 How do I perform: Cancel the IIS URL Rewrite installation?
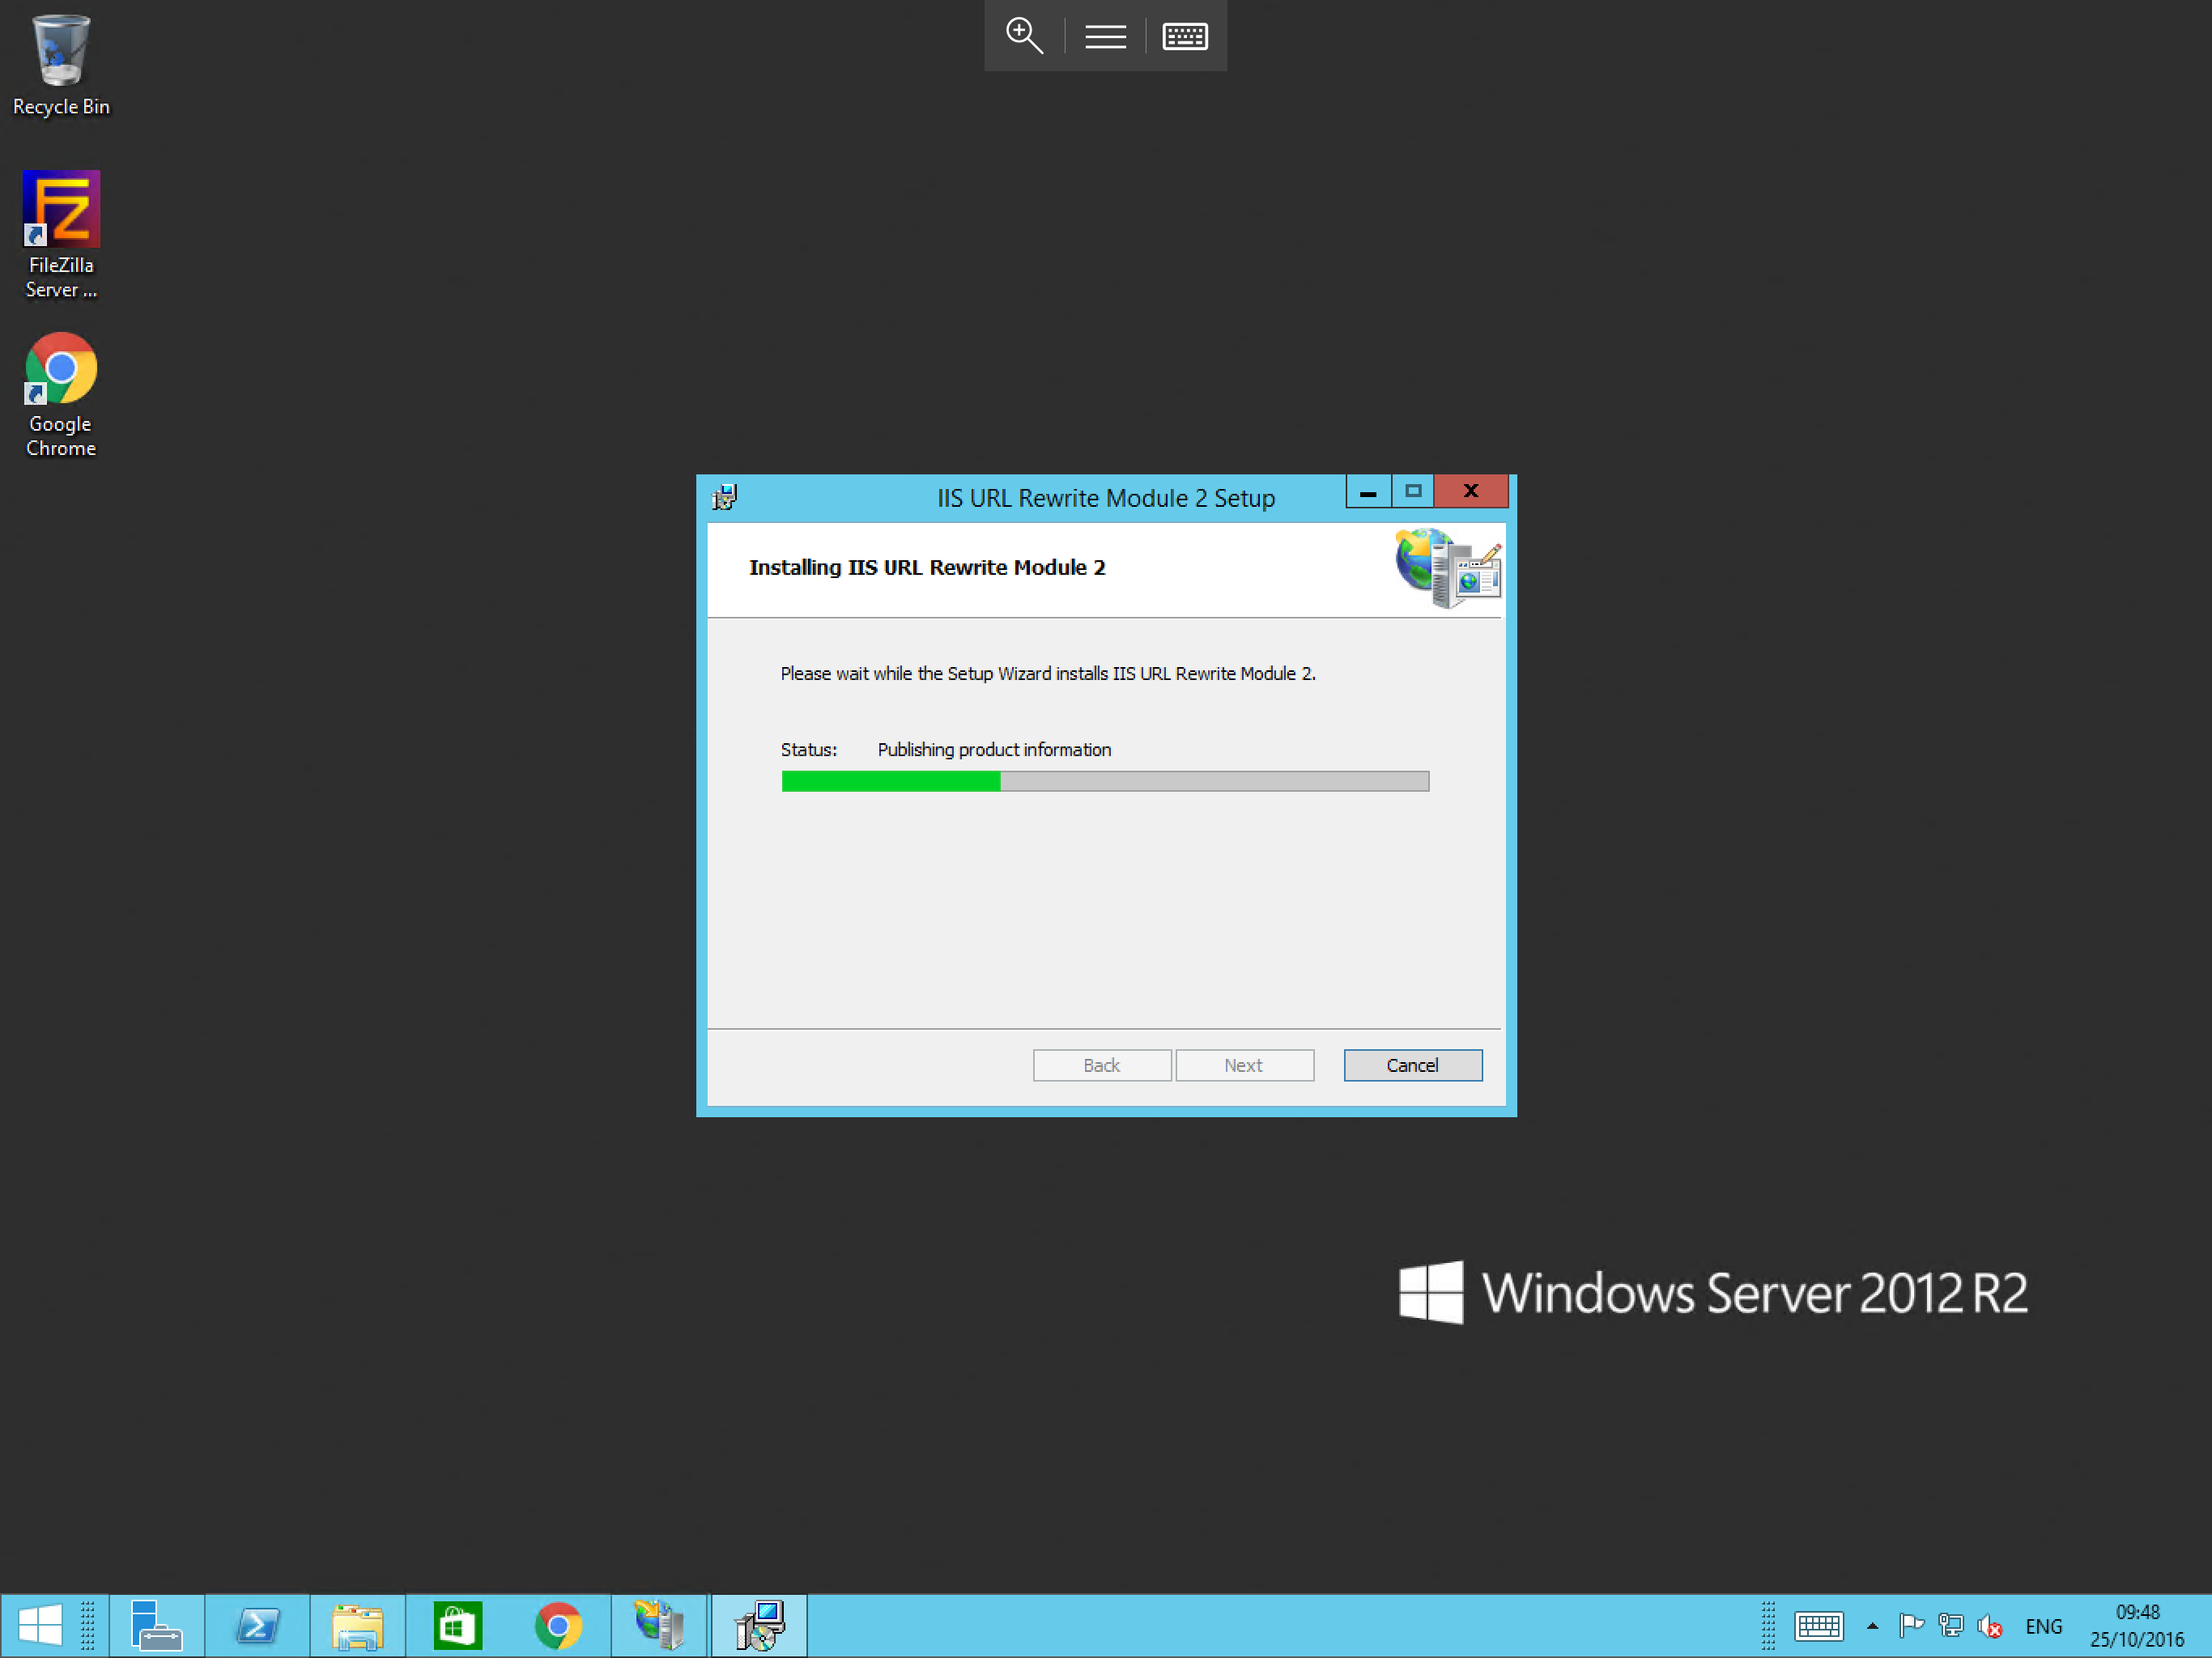(1412, 1065)
